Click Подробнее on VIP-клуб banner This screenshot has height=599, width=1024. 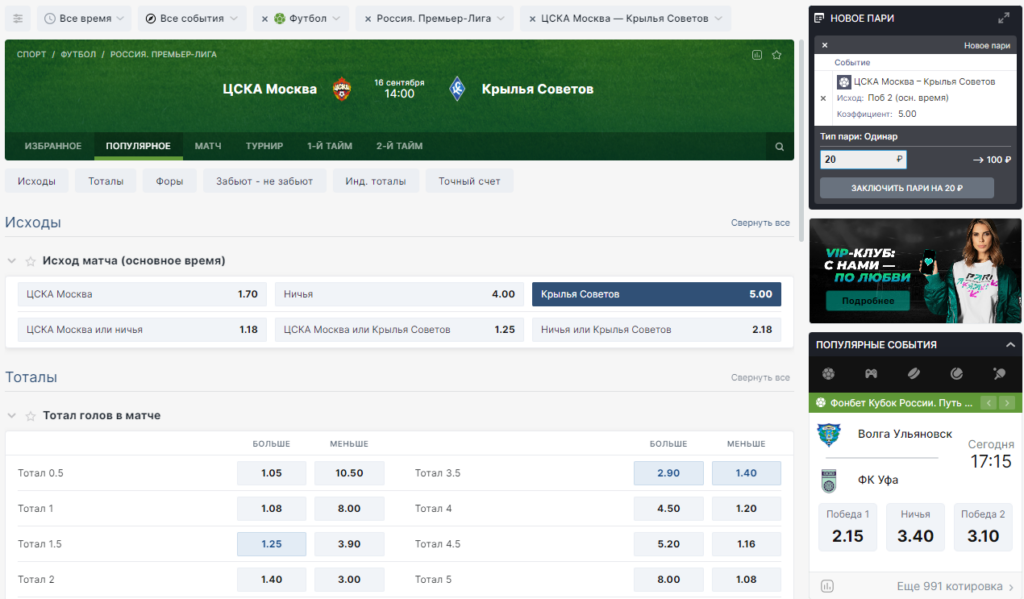[868, 301]
